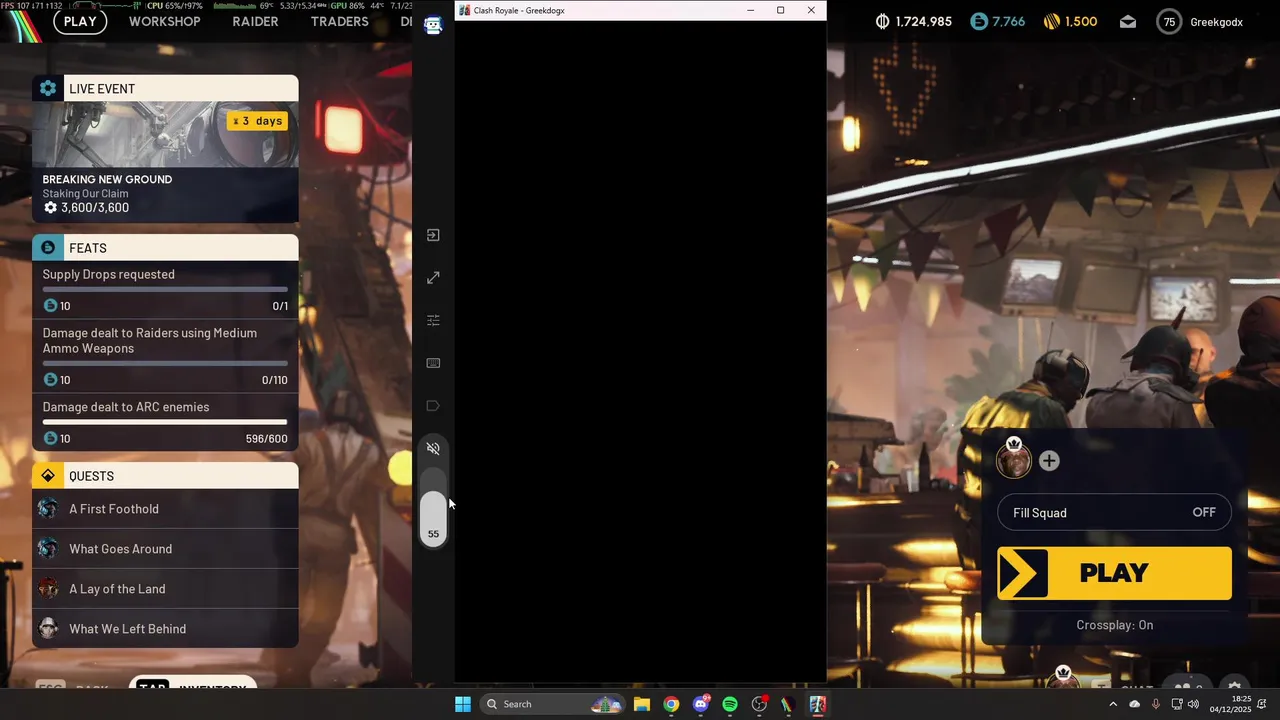Open the What We Left Behind quest
Viewport: 1280px width, 720px height.
point(165,629)
